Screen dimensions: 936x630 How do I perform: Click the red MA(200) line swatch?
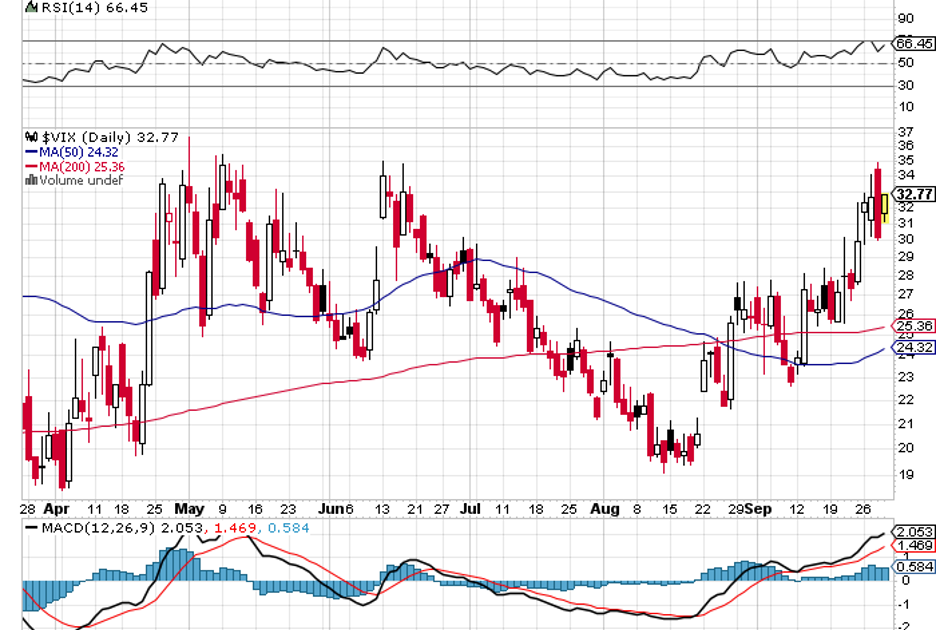click(31, 166)
